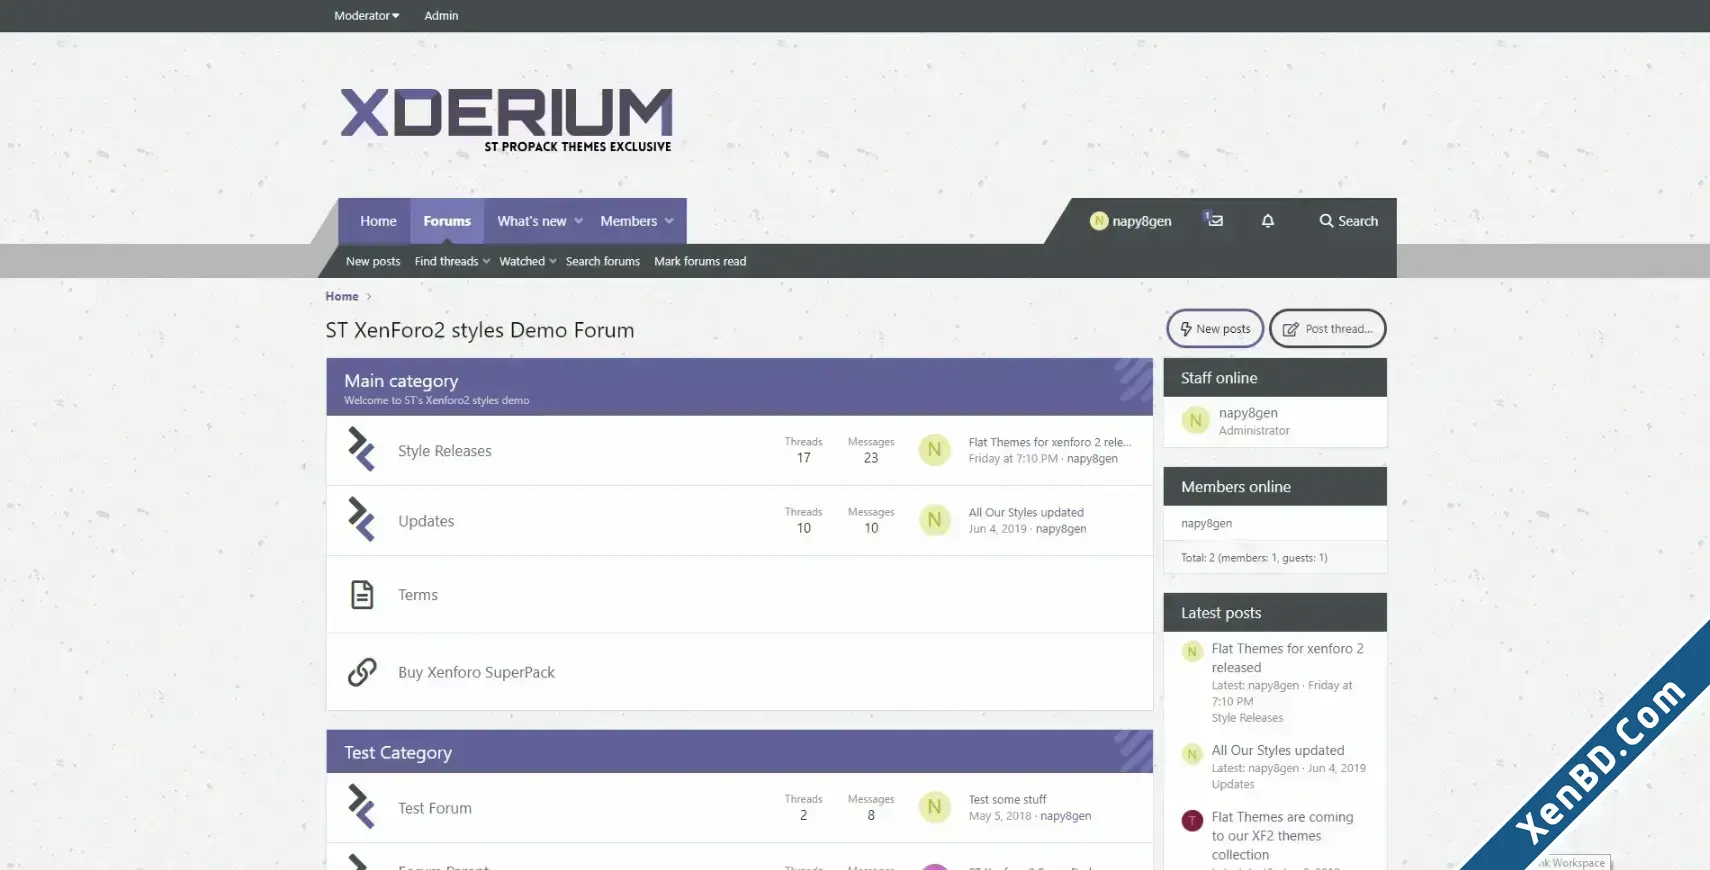The width and height of the screenshot is (1710, 870).
Task: Open the Main category header link
Action: pyautogui.click(x=401, y=380)
